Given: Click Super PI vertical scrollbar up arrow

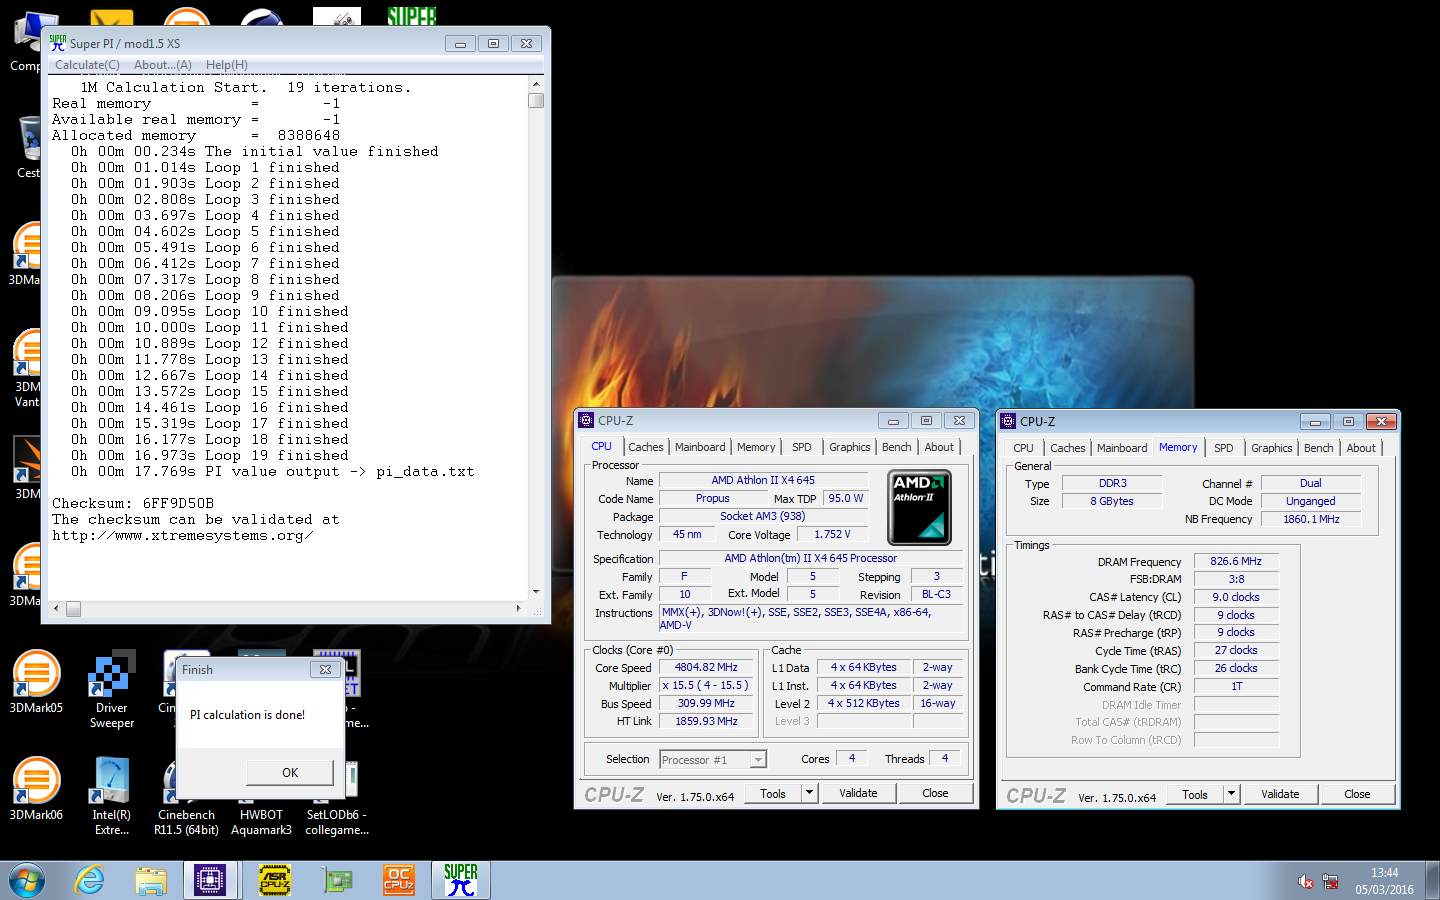Looking at the screenshot, I should click(536, 85).
